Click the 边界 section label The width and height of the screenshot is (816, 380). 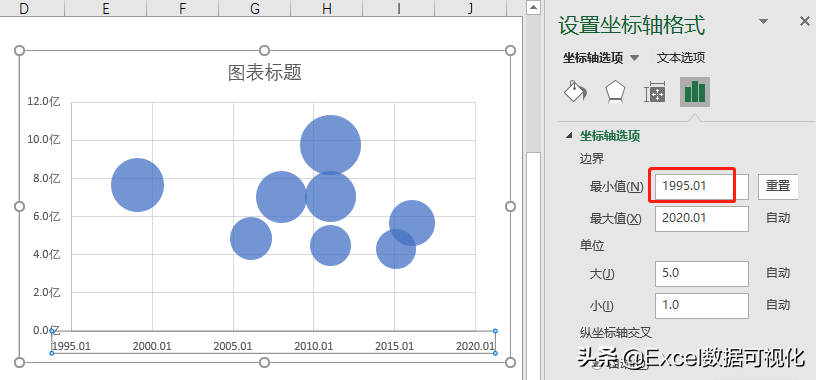click(592, 159)
